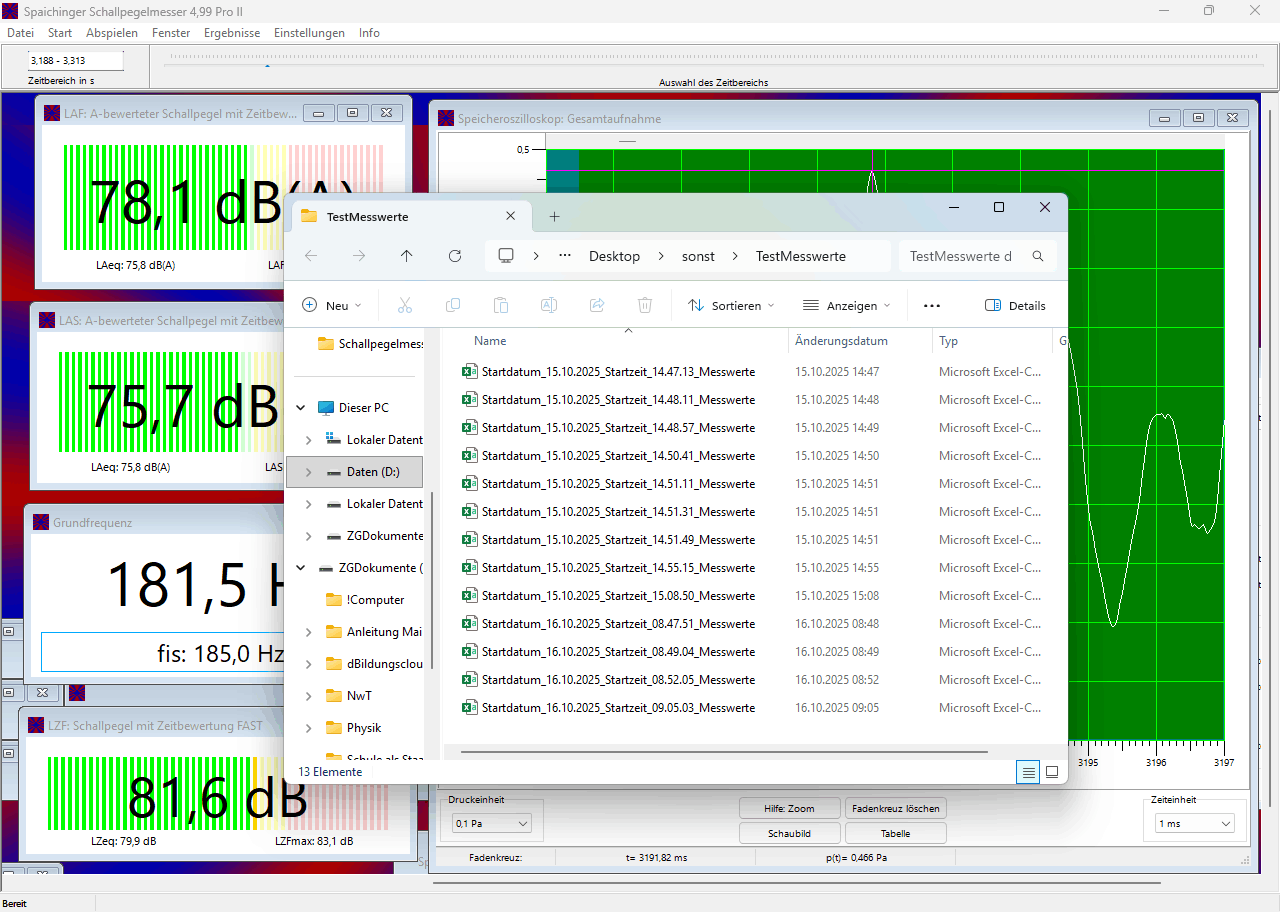Click the Auswahl des Zeitbereichs slider track
1280x912 pixels.
(x=713, y=58)
